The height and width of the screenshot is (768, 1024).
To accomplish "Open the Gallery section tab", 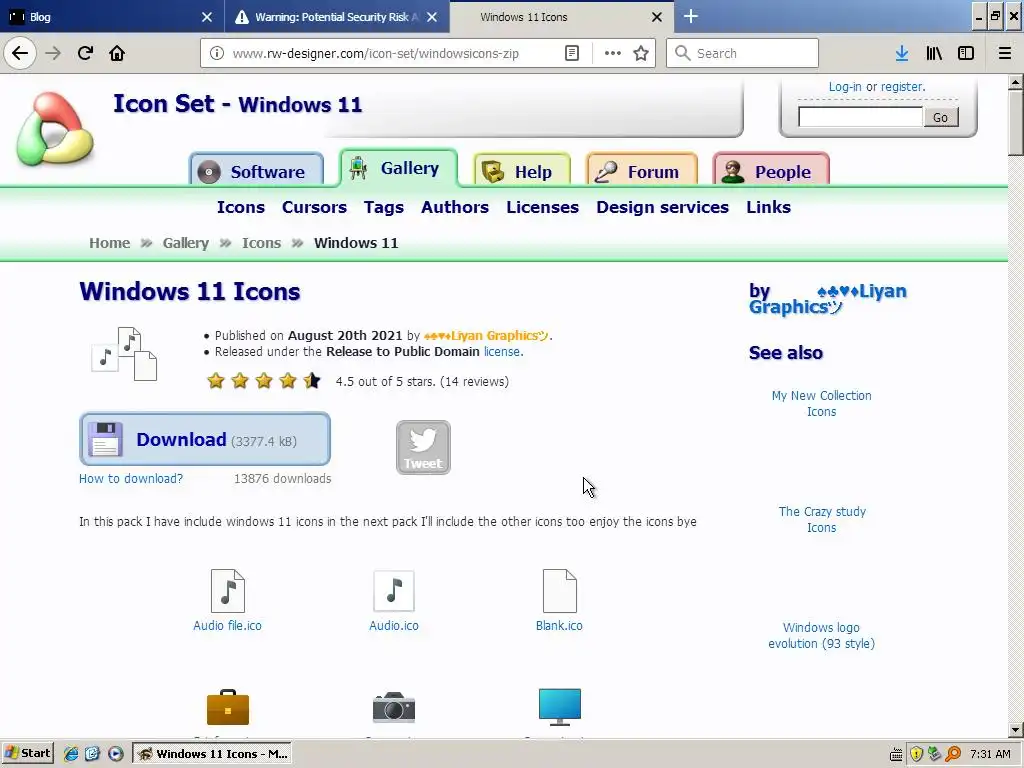I will (x=398, y=168).
